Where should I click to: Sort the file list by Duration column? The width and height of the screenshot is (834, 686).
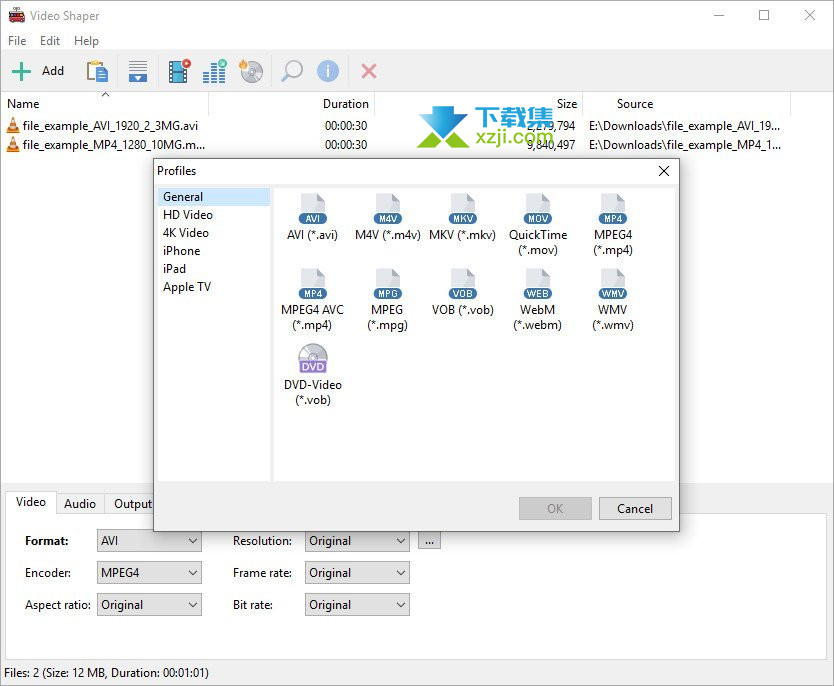(x=291, y=104)
